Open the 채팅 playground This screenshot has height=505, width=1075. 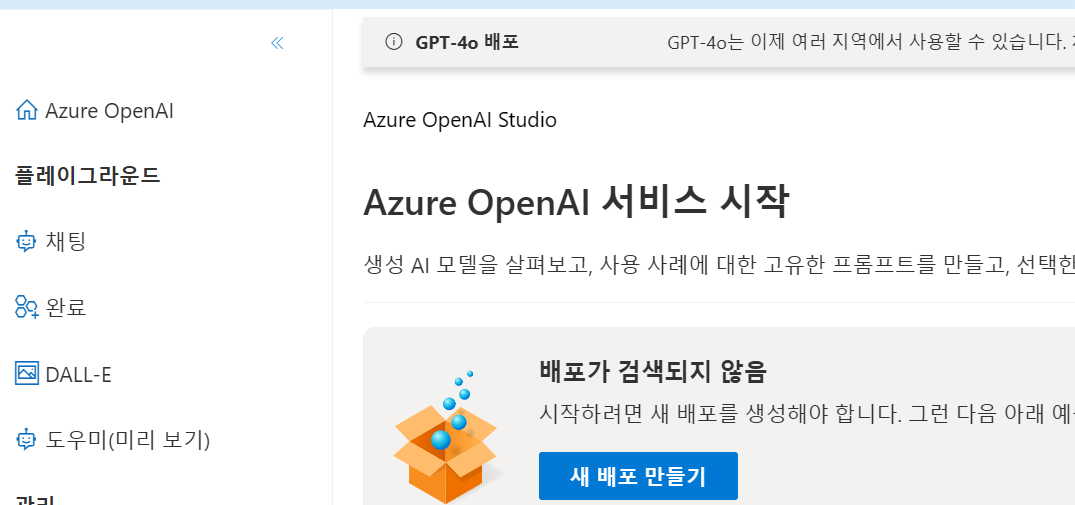(x=66, y=242)
